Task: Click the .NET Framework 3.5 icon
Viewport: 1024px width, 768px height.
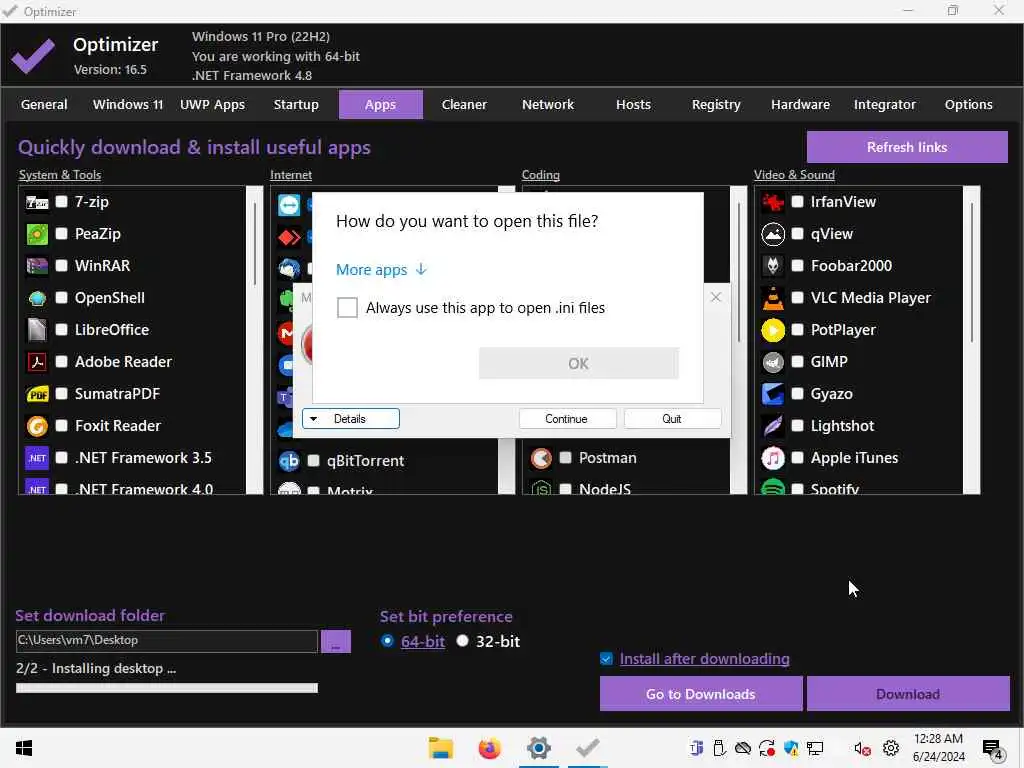Action: pos(37,458)
